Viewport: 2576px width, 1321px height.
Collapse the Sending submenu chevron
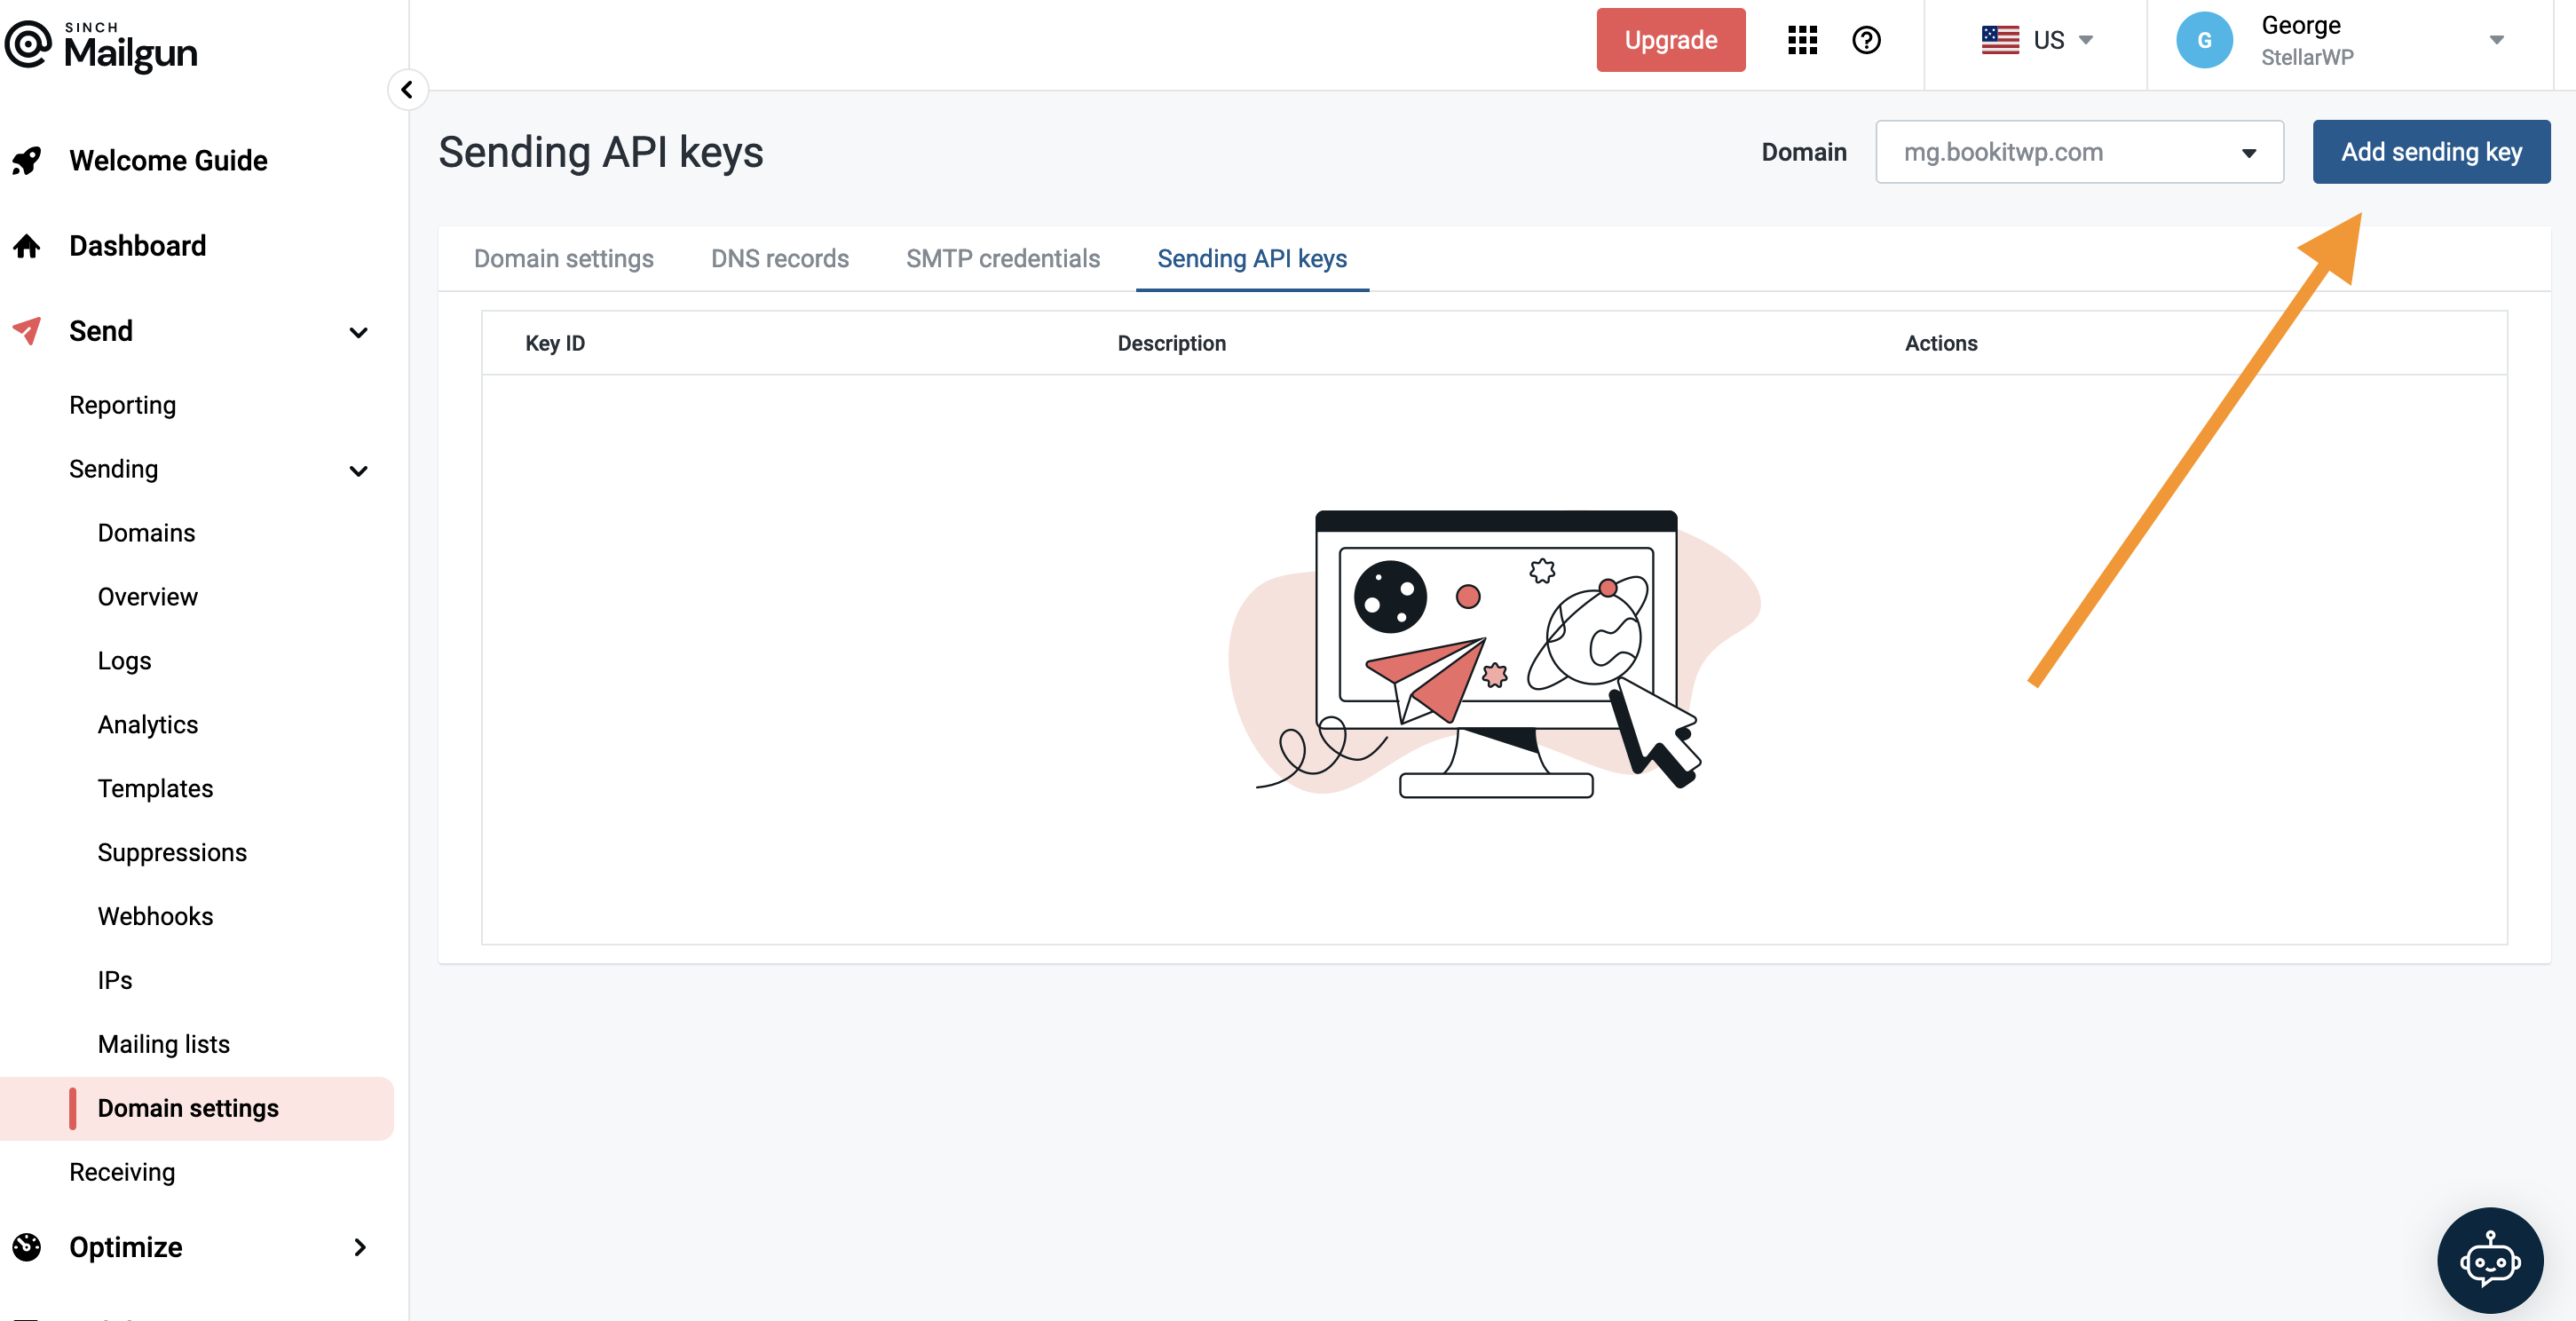click(358, 471)
